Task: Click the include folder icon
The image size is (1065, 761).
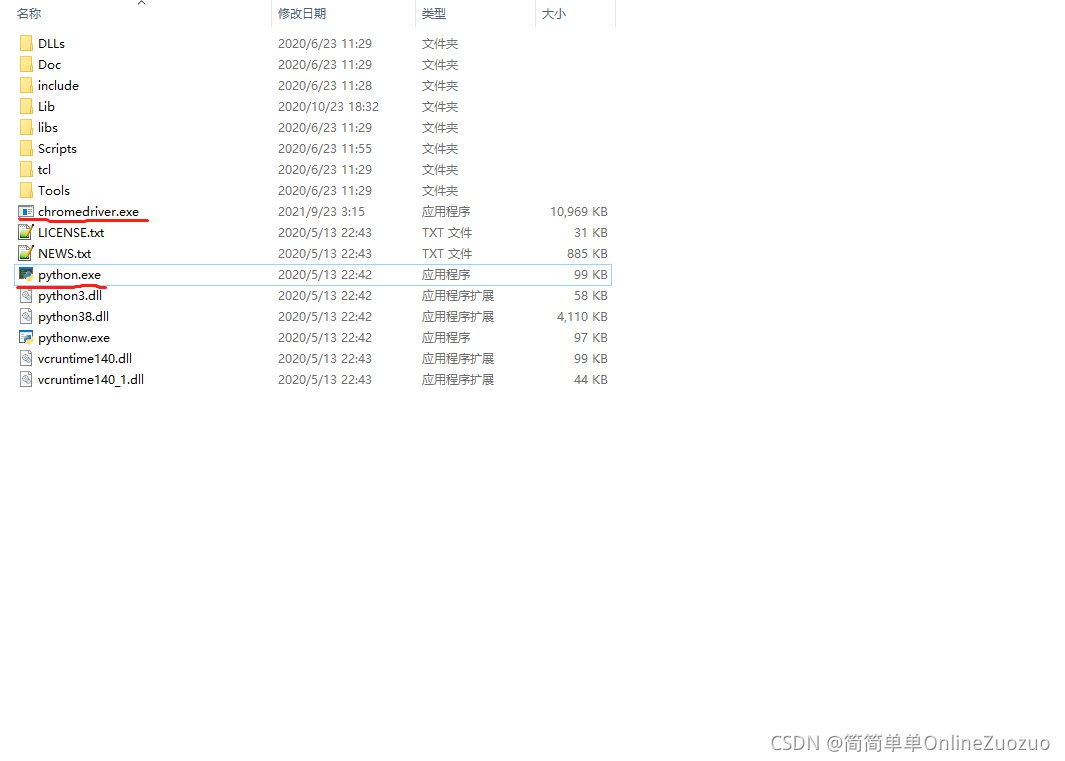Action: tap(26, 86)
